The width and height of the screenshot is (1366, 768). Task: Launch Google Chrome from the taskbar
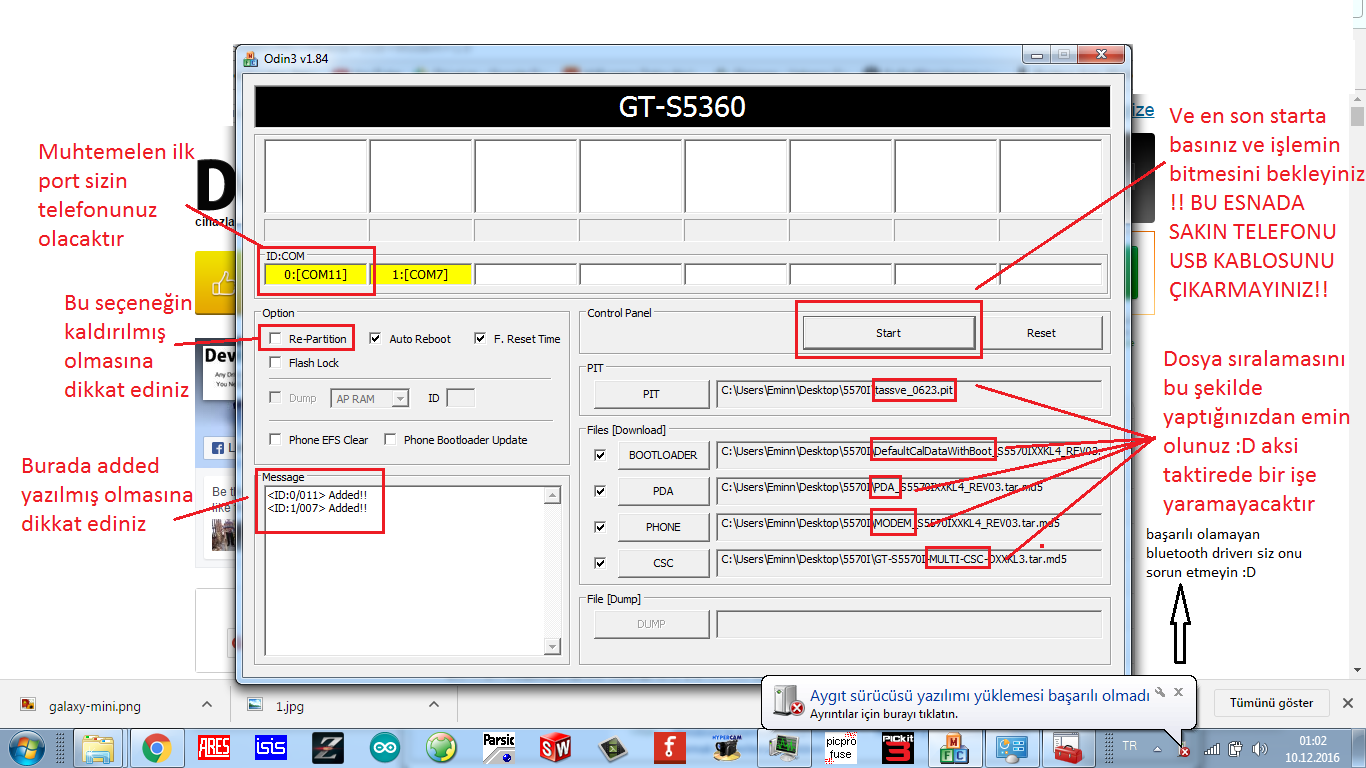pos(155,748)
